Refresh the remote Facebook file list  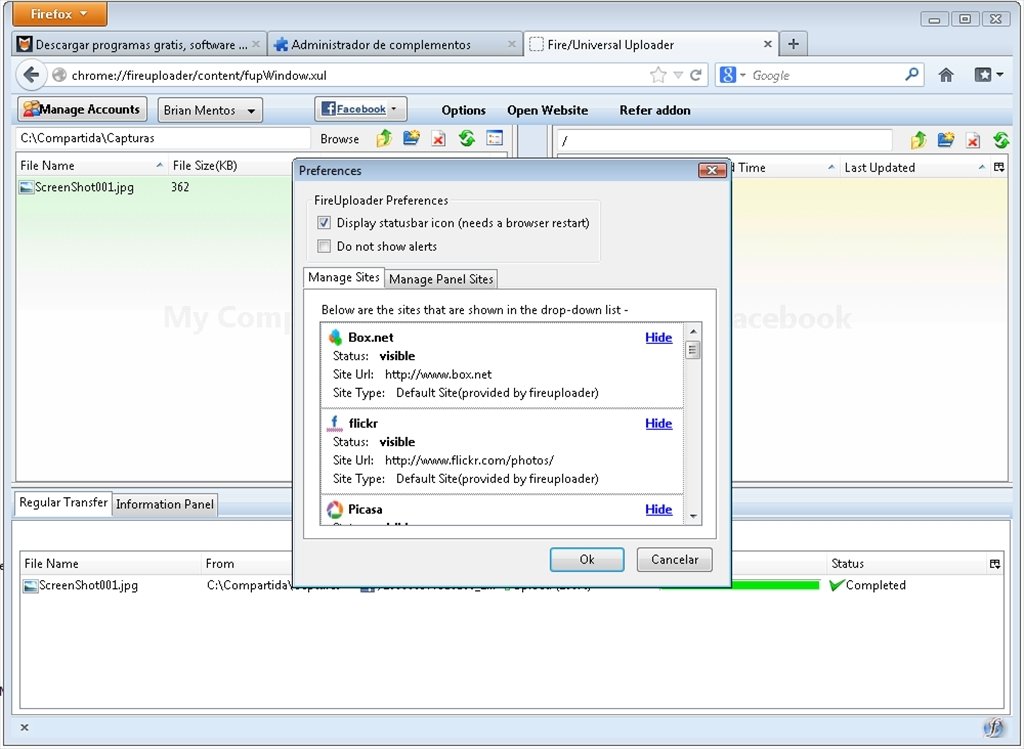click(1000, 139)
